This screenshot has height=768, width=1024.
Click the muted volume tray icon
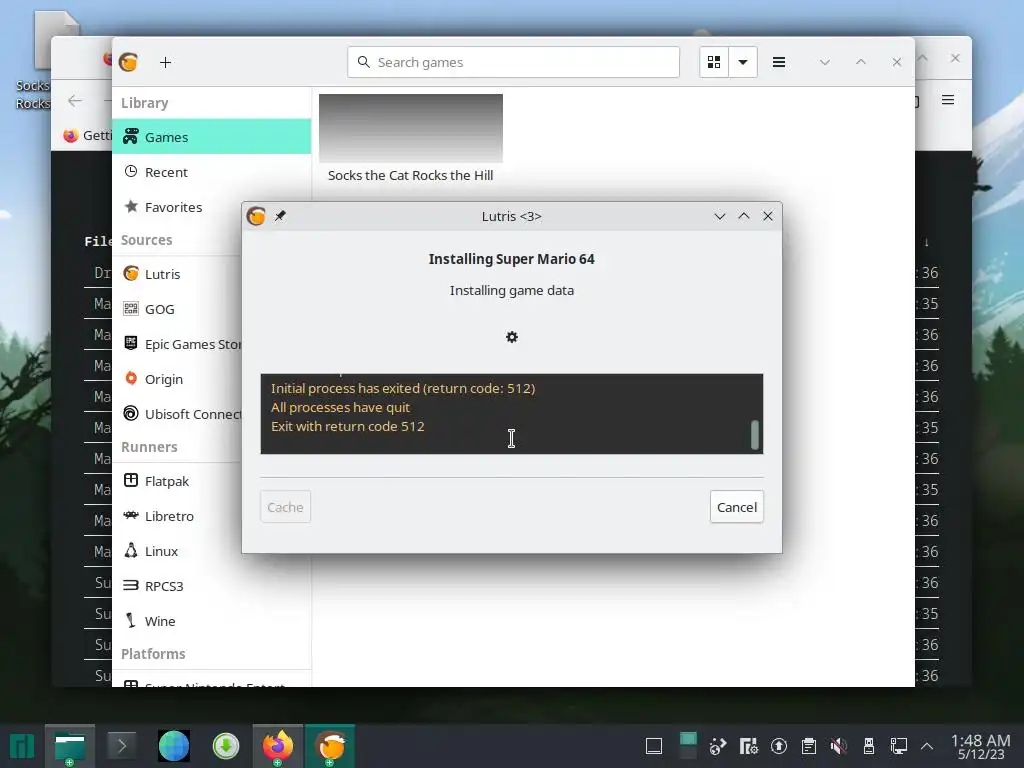click(x=839, y=746)
